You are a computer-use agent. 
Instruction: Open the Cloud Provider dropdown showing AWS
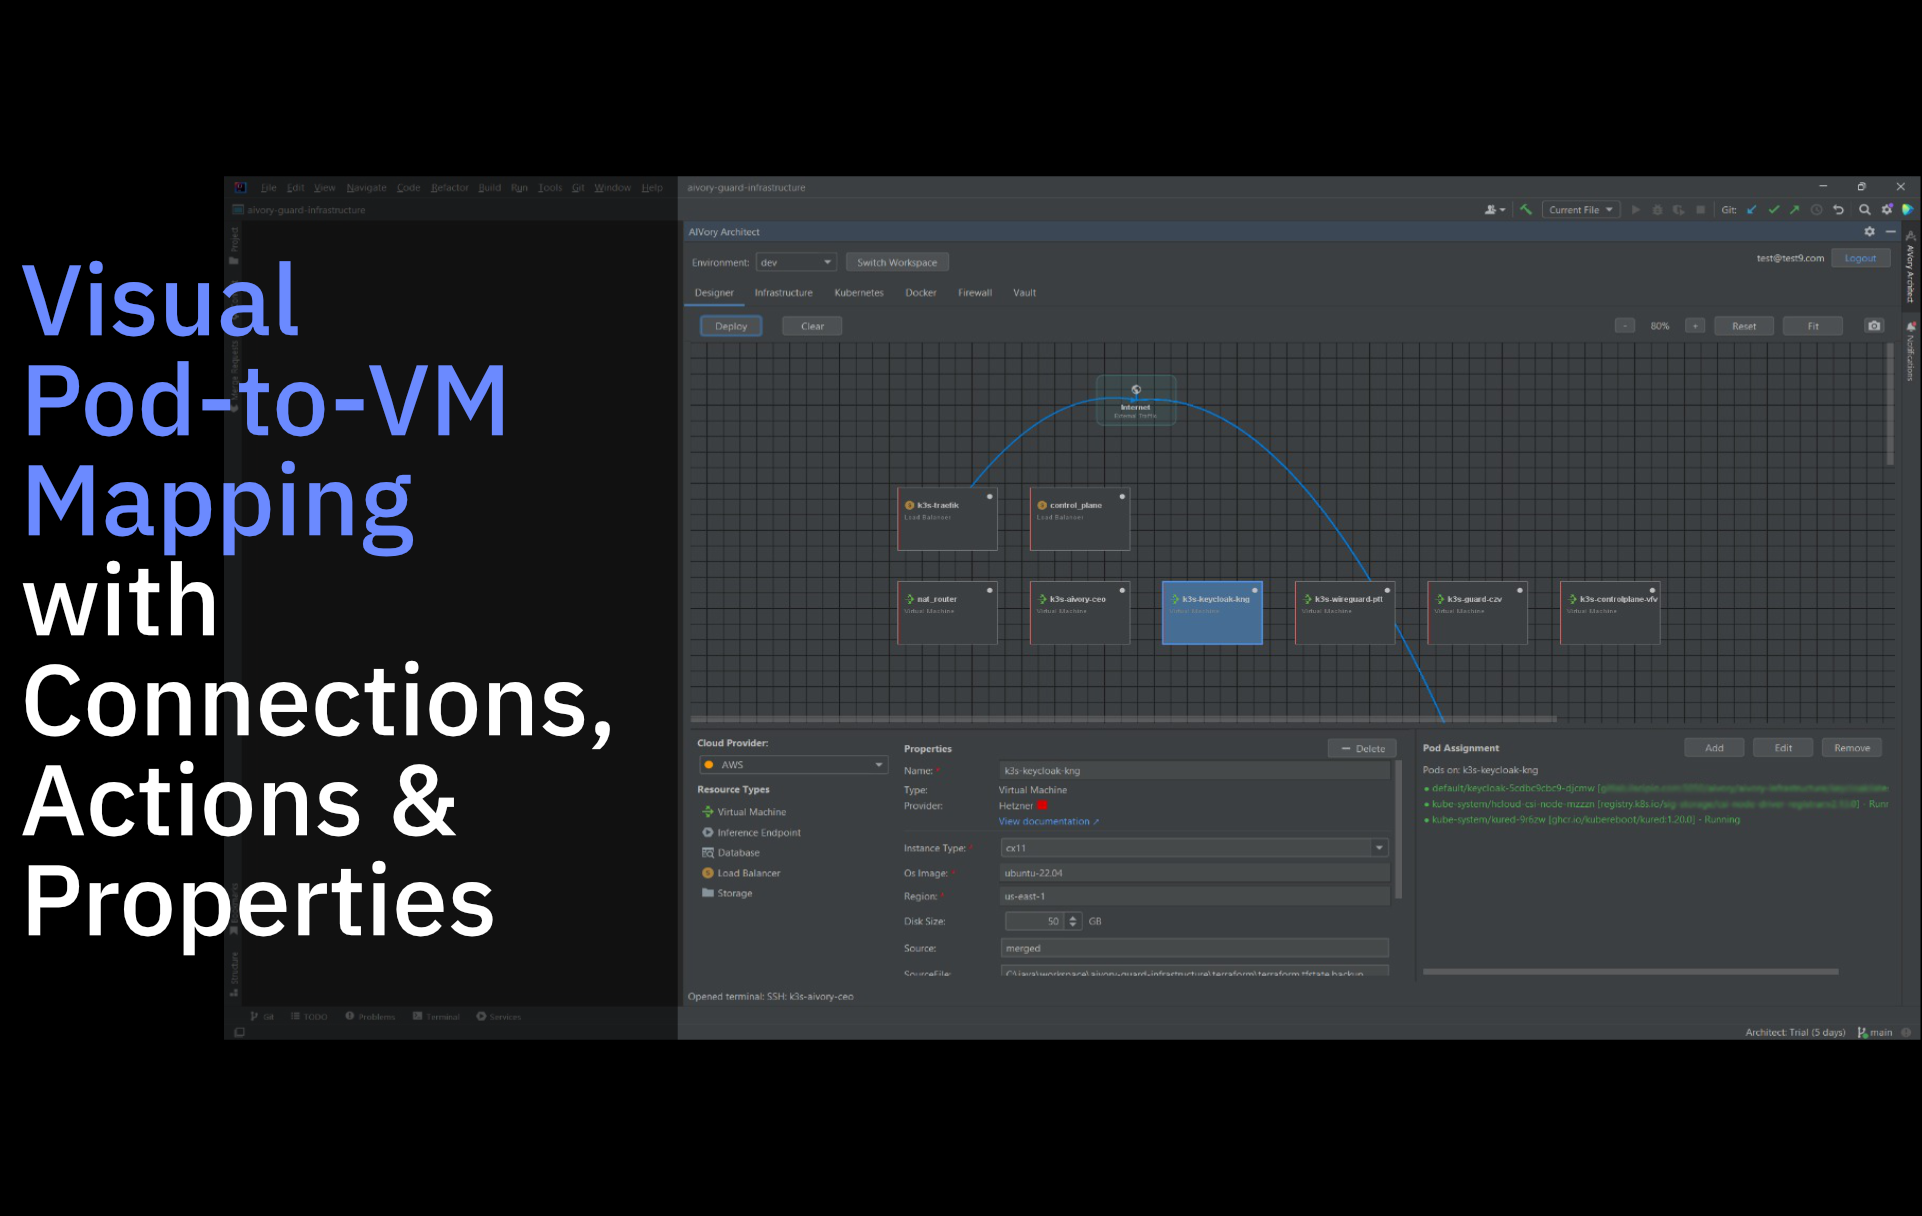click(x=793, y=764)
